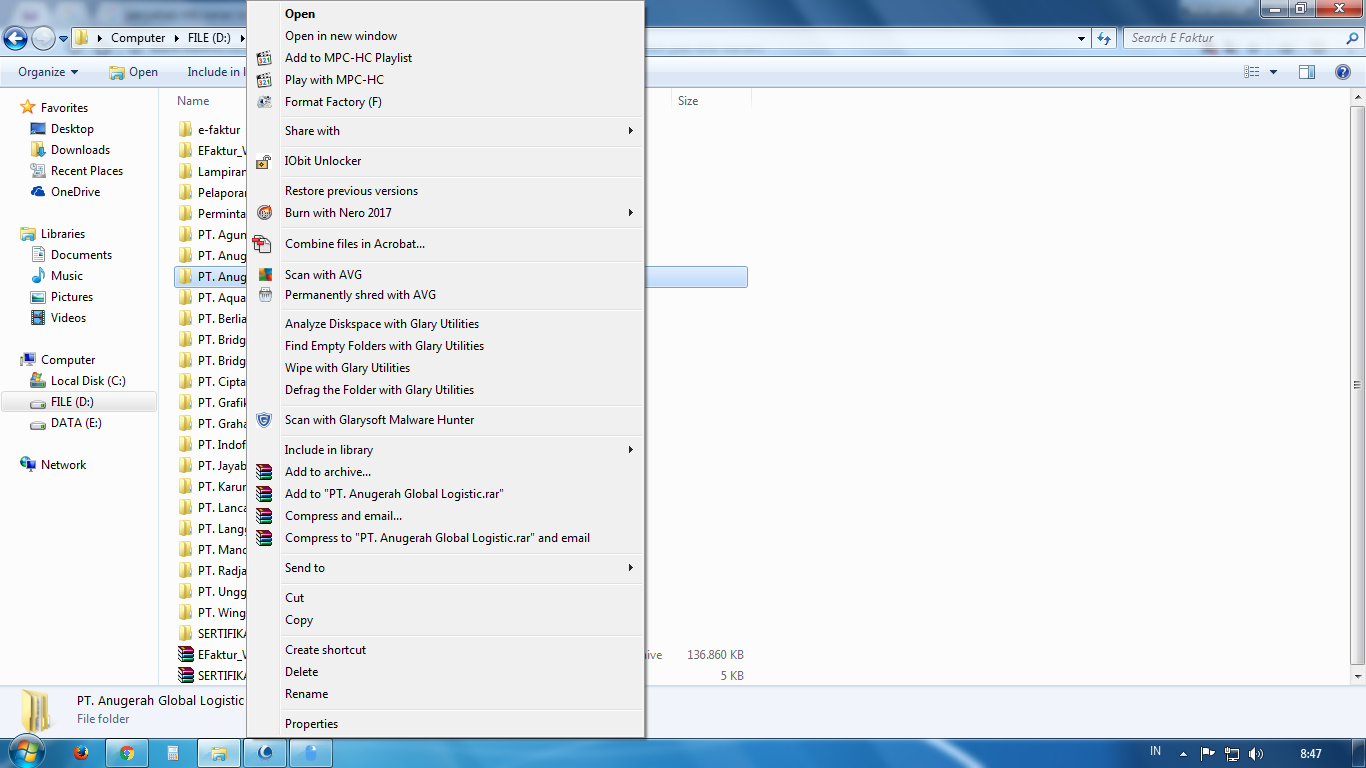Viewport: 1366px width, 768px height.
Task: Click the Back navigation arrow
Action: click(15, 39)
